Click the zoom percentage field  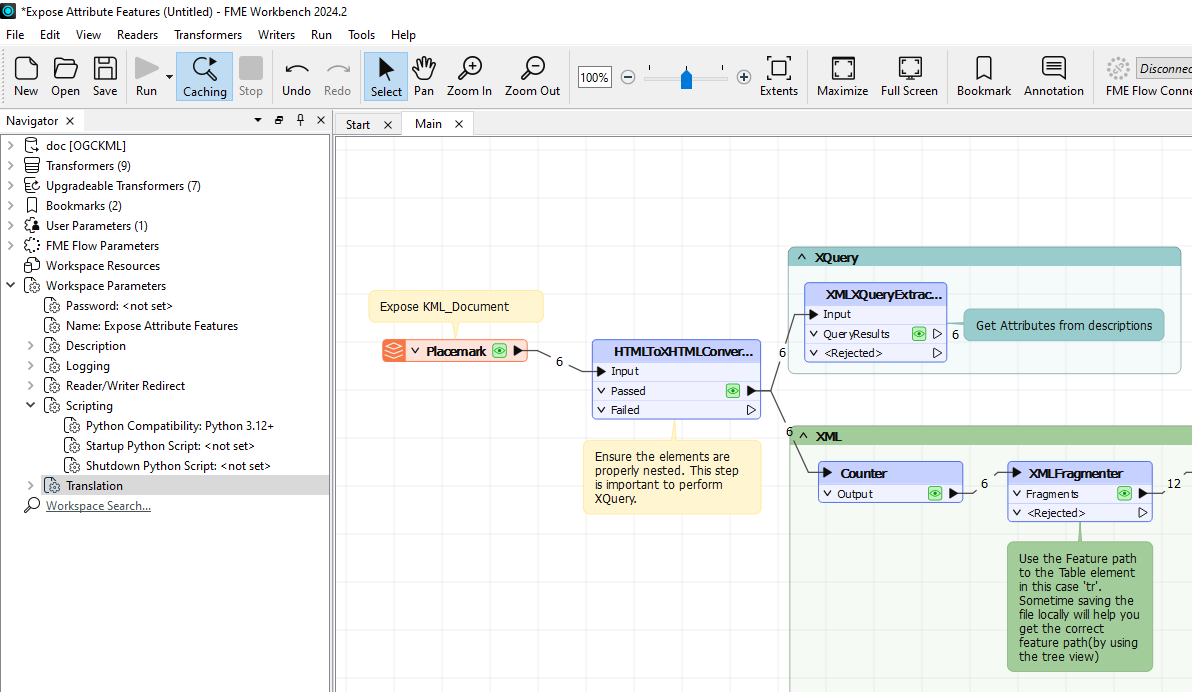(x=594, y=77)
